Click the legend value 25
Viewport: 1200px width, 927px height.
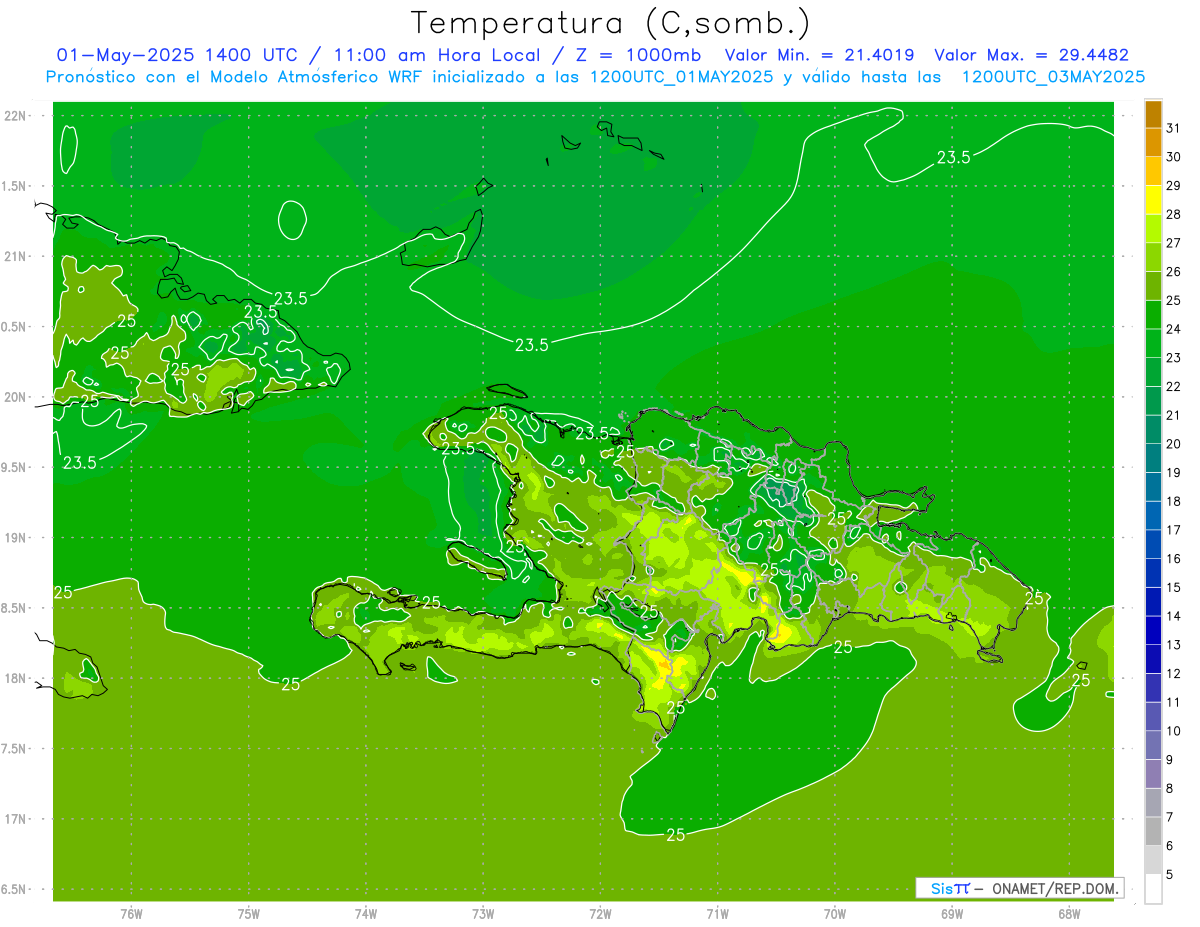coord(1173,300)
